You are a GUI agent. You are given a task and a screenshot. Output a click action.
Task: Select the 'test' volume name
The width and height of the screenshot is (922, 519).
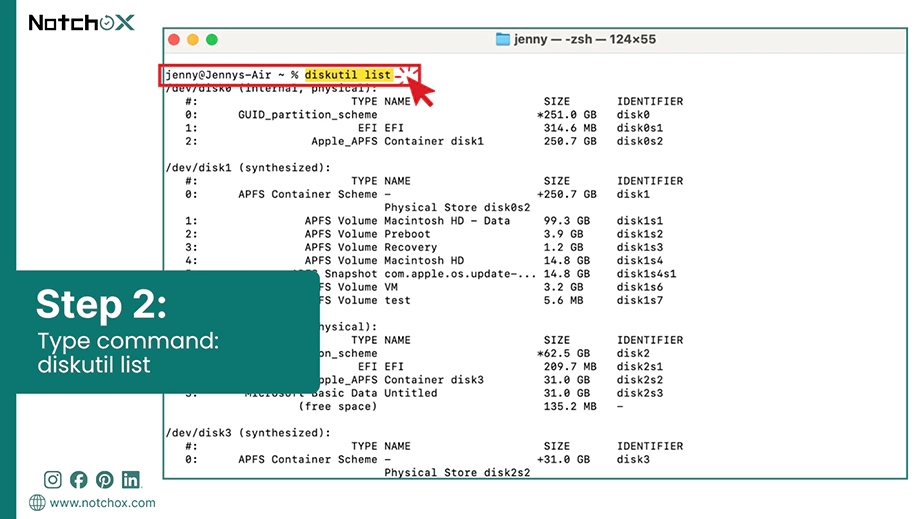click(397, 300)
